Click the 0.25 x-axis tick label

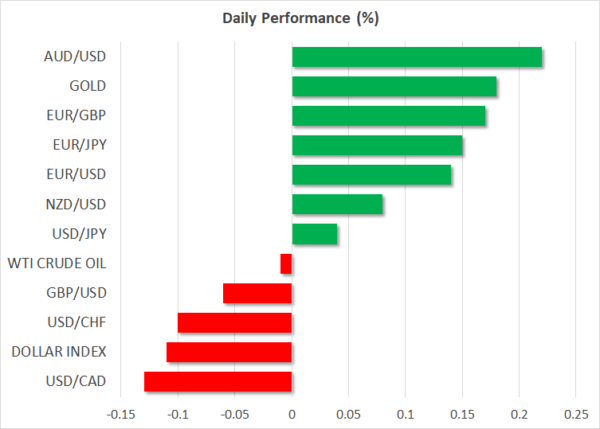[575, 413]
